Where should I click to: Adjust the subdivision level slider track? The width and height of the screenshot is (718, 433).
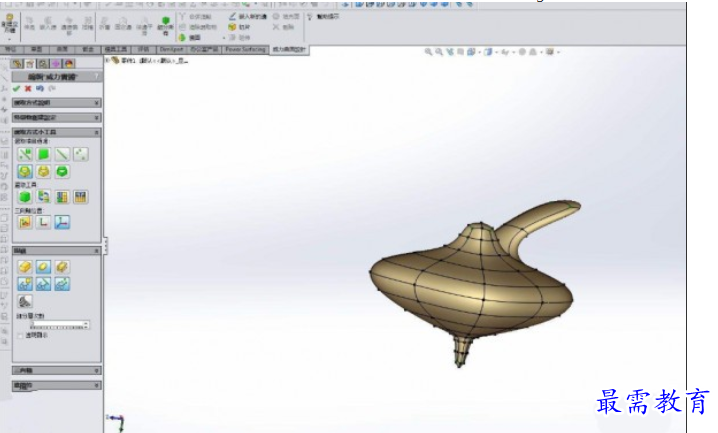(x=57, y=327)
